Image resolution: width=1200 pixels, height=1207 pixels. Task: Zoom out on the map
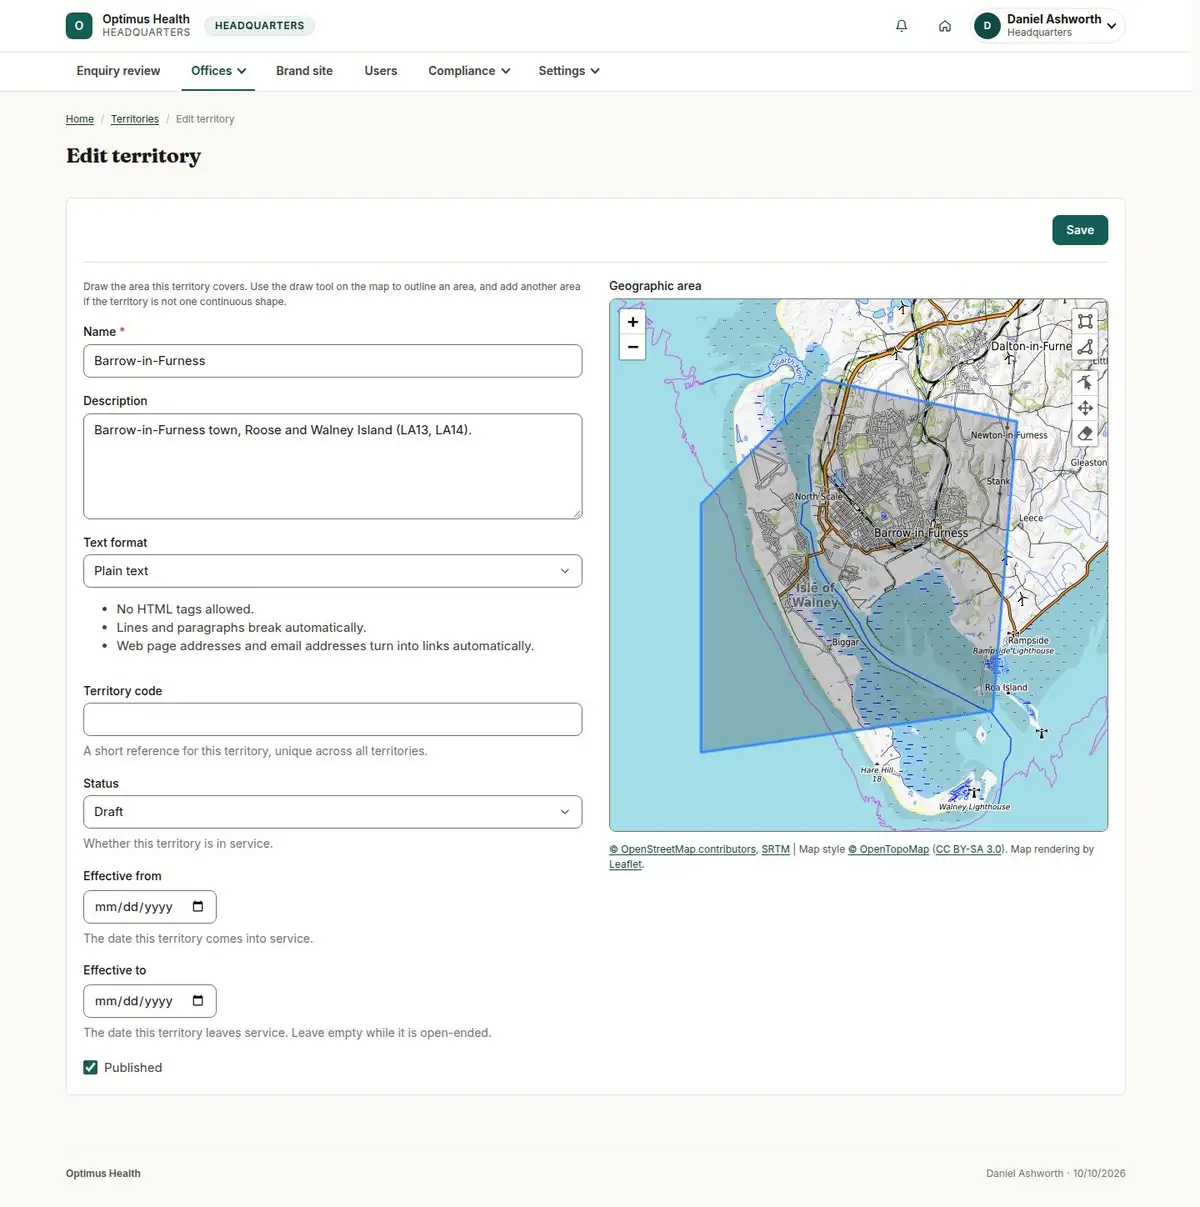[633, 347]
